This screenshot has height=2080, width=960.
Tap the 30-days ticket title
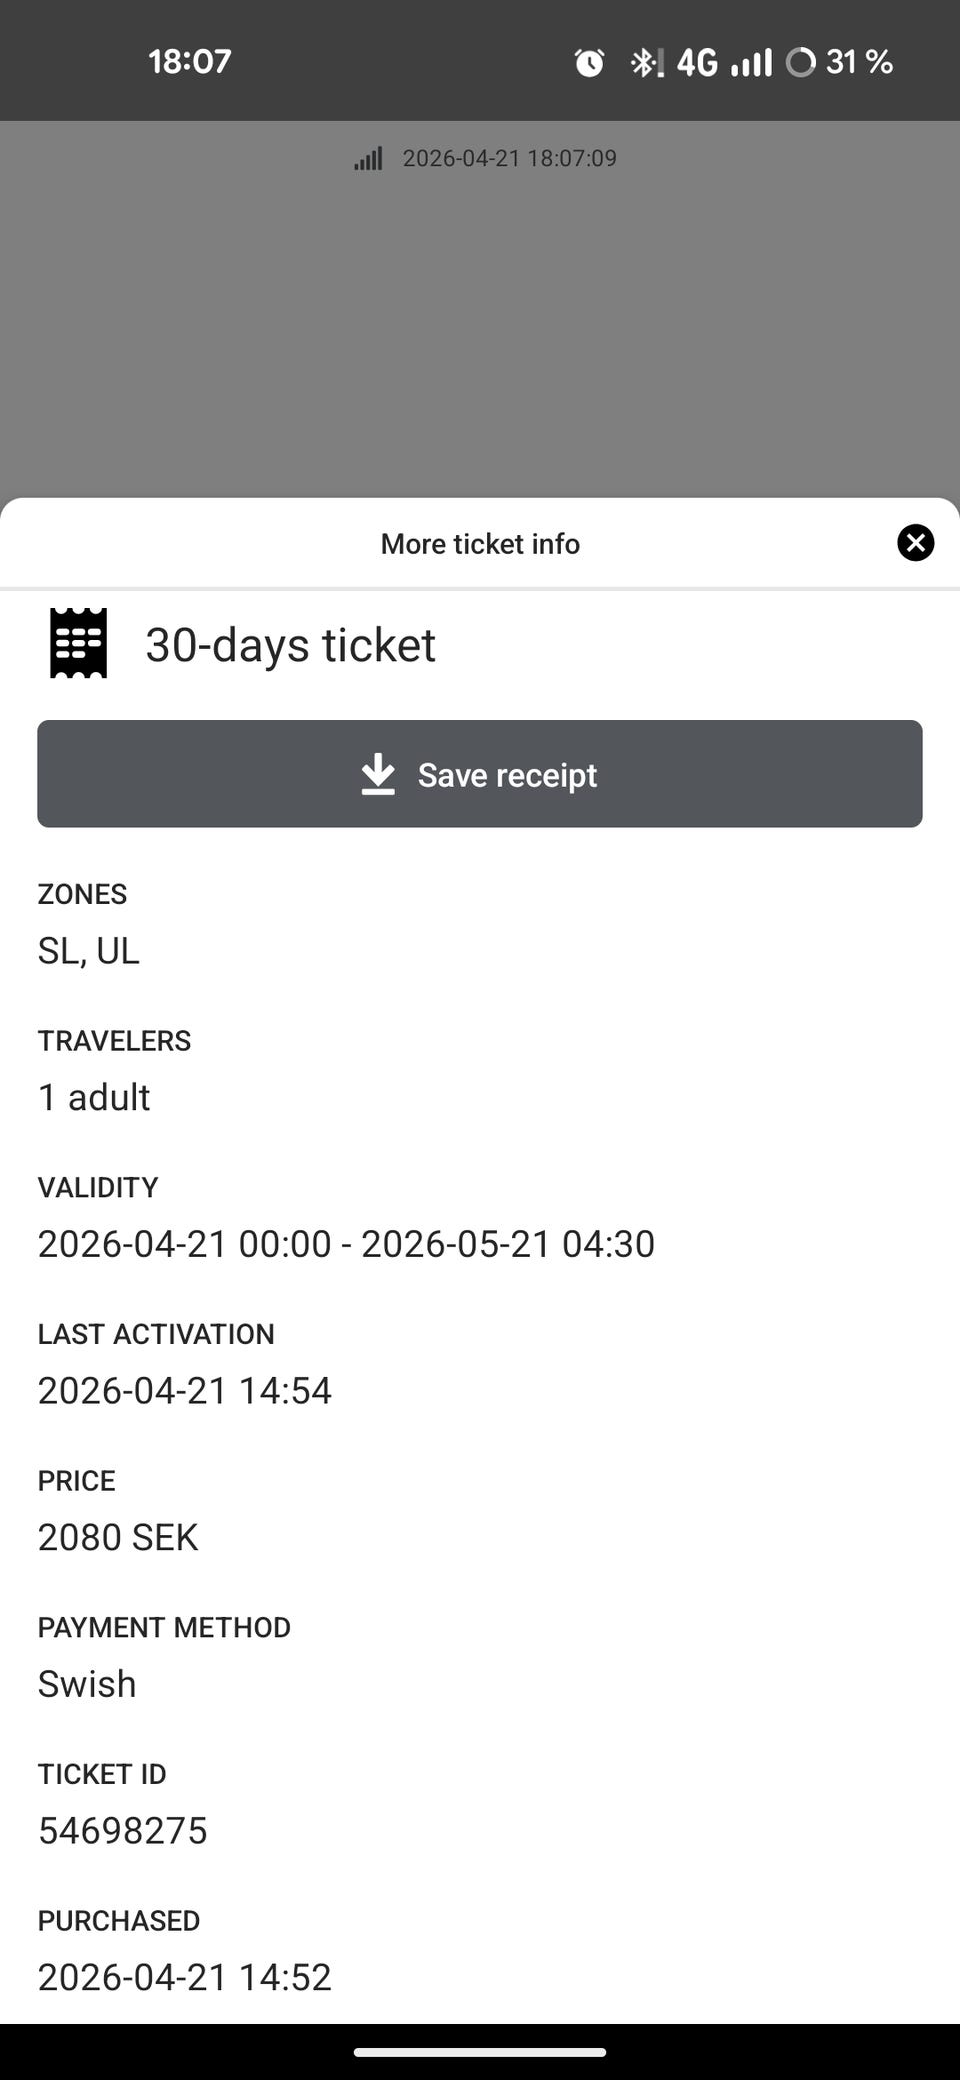[x=290, y=645]
